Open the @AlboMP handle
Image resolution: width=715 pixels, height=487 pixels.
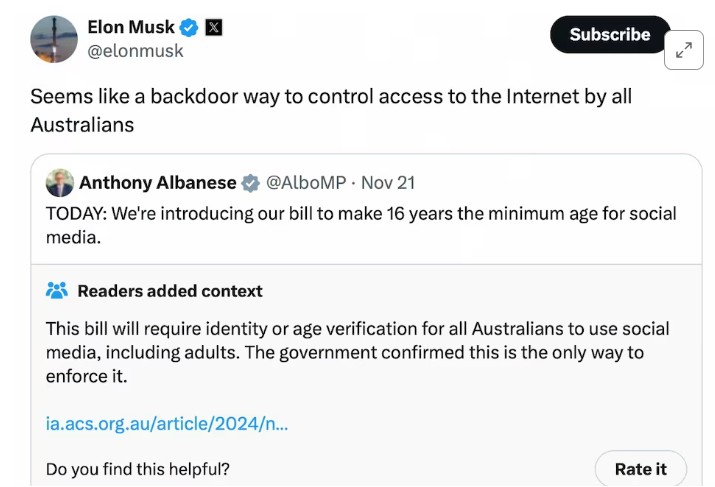pos(306,183)
